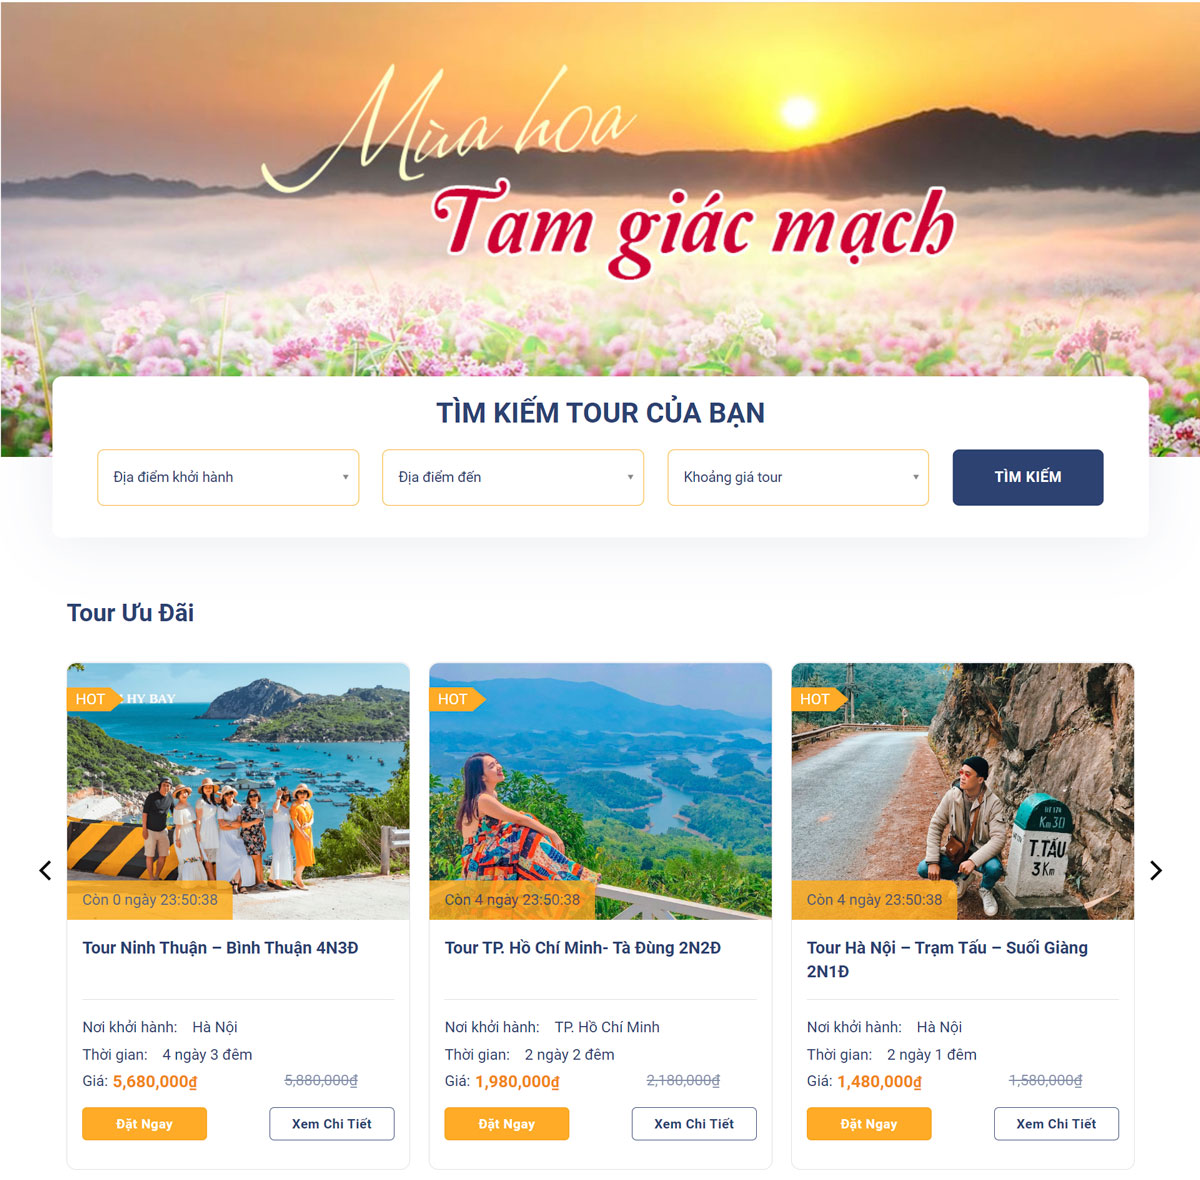Screen dimensions: 1200x1180
Task: Click Đặt Ngay for Ninh Thuận tour
Action: pos(144,1124)
